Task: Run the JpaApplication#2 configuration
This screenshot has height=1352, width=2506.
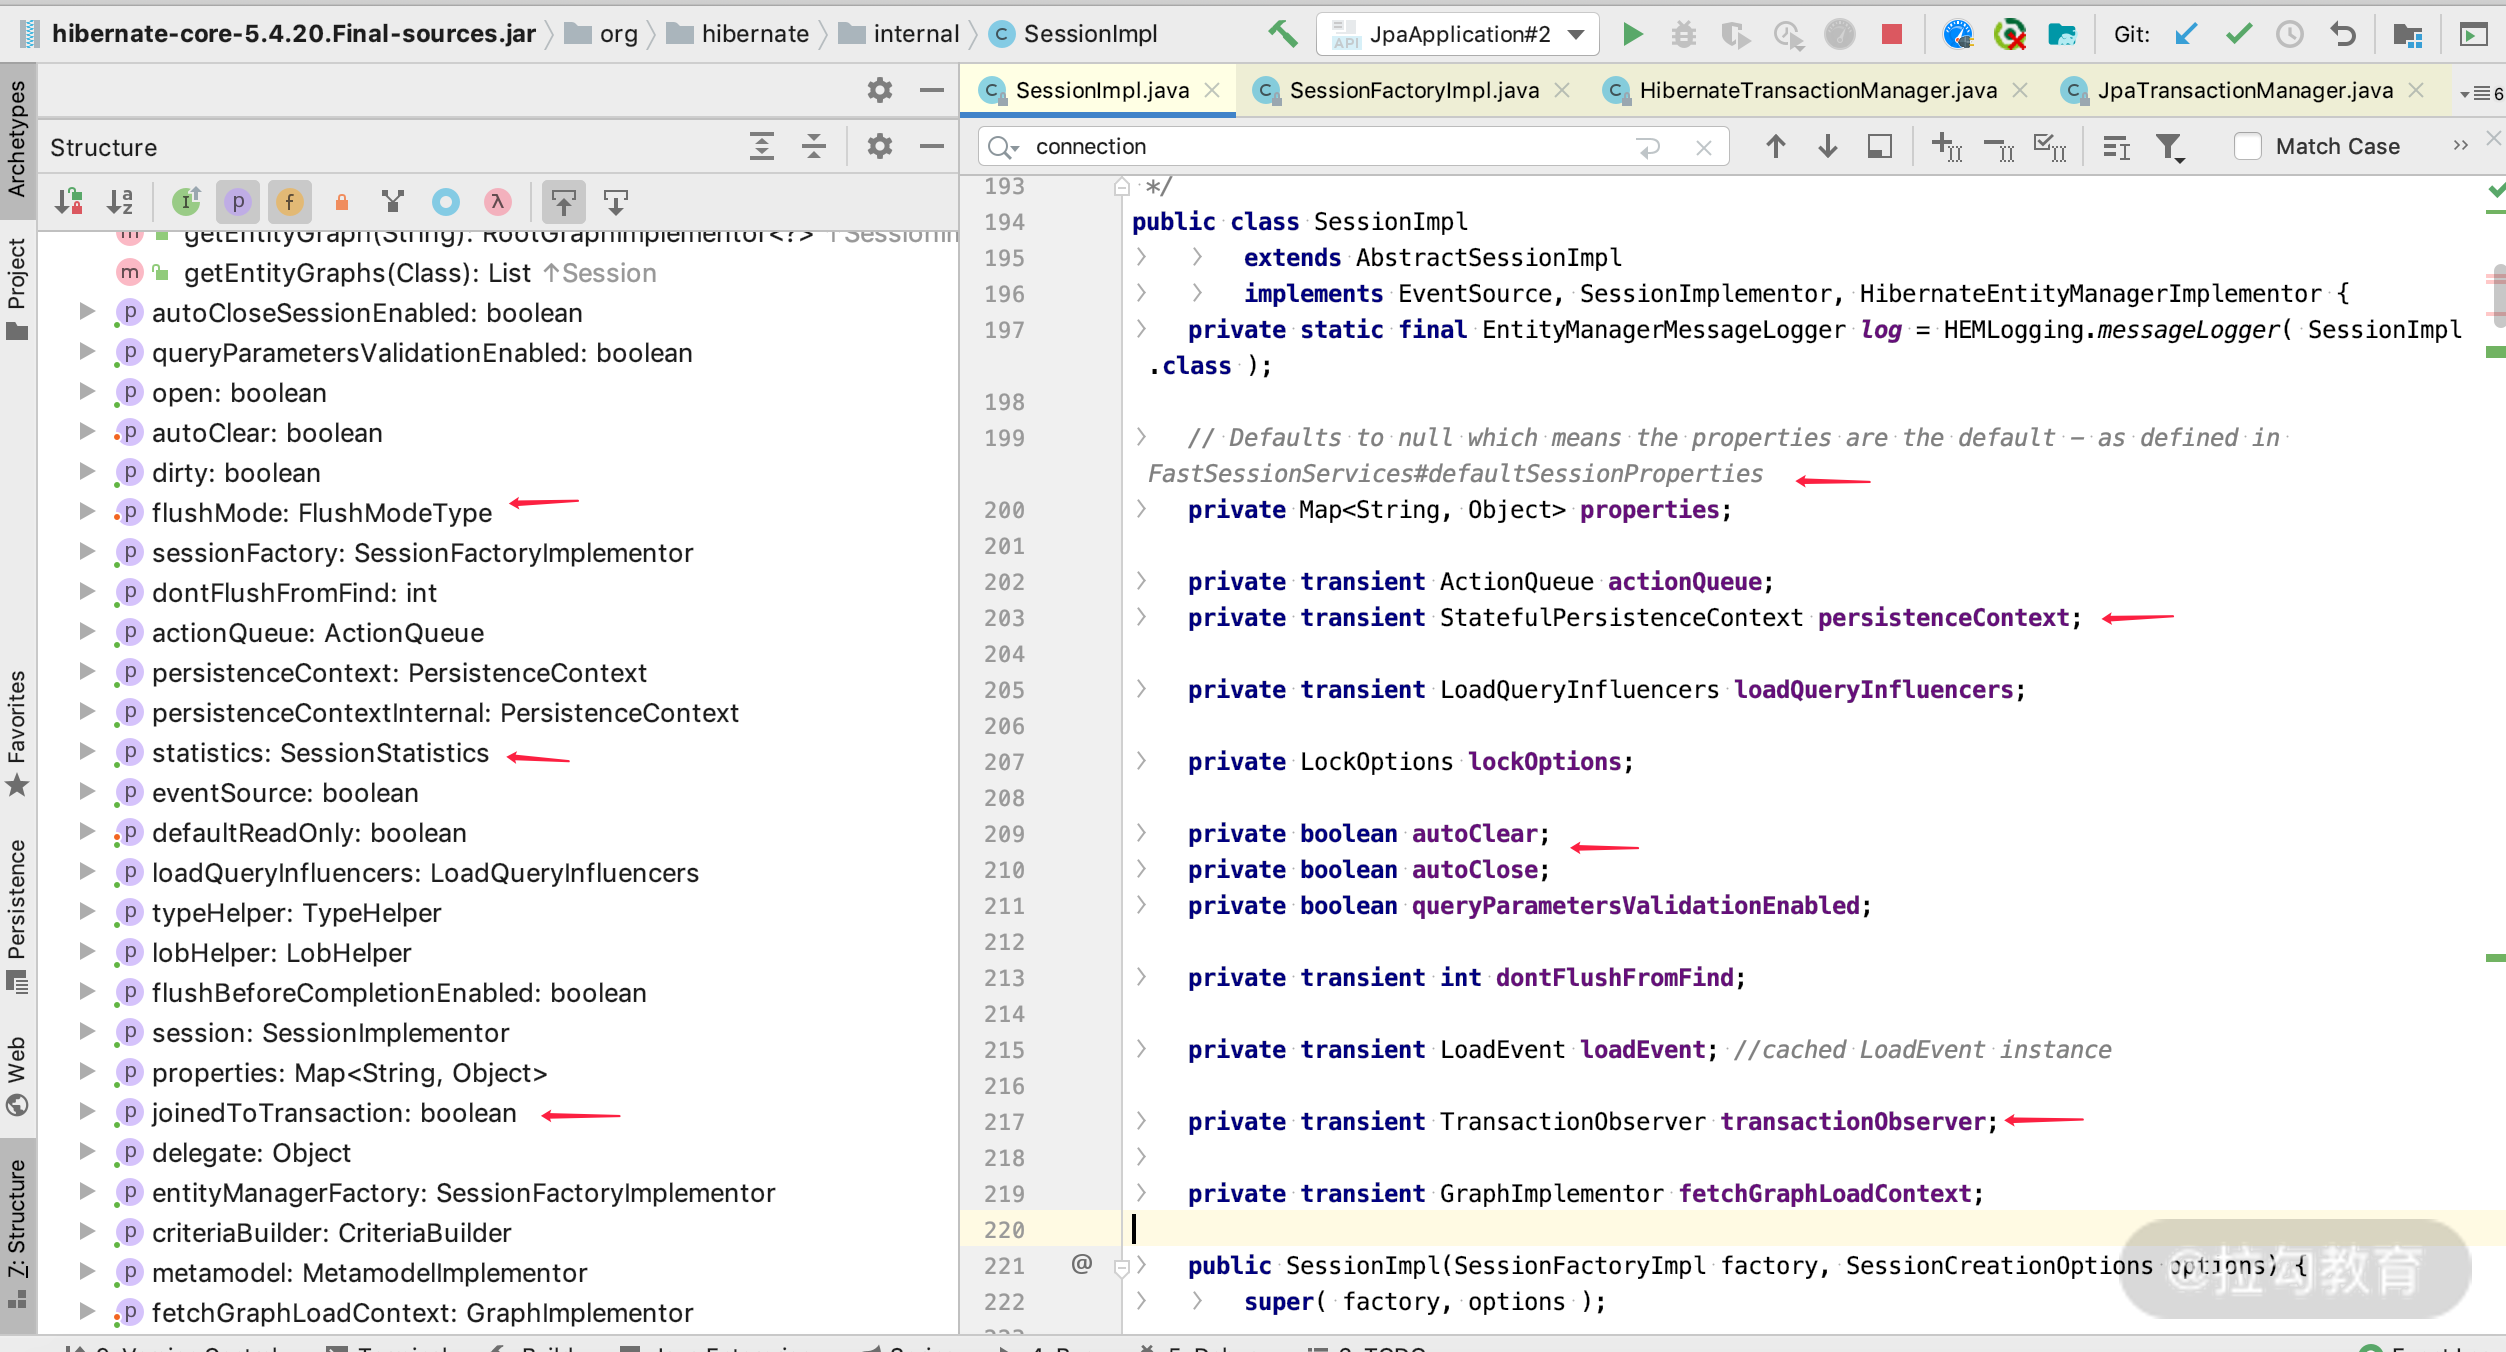Action: 1634,33
